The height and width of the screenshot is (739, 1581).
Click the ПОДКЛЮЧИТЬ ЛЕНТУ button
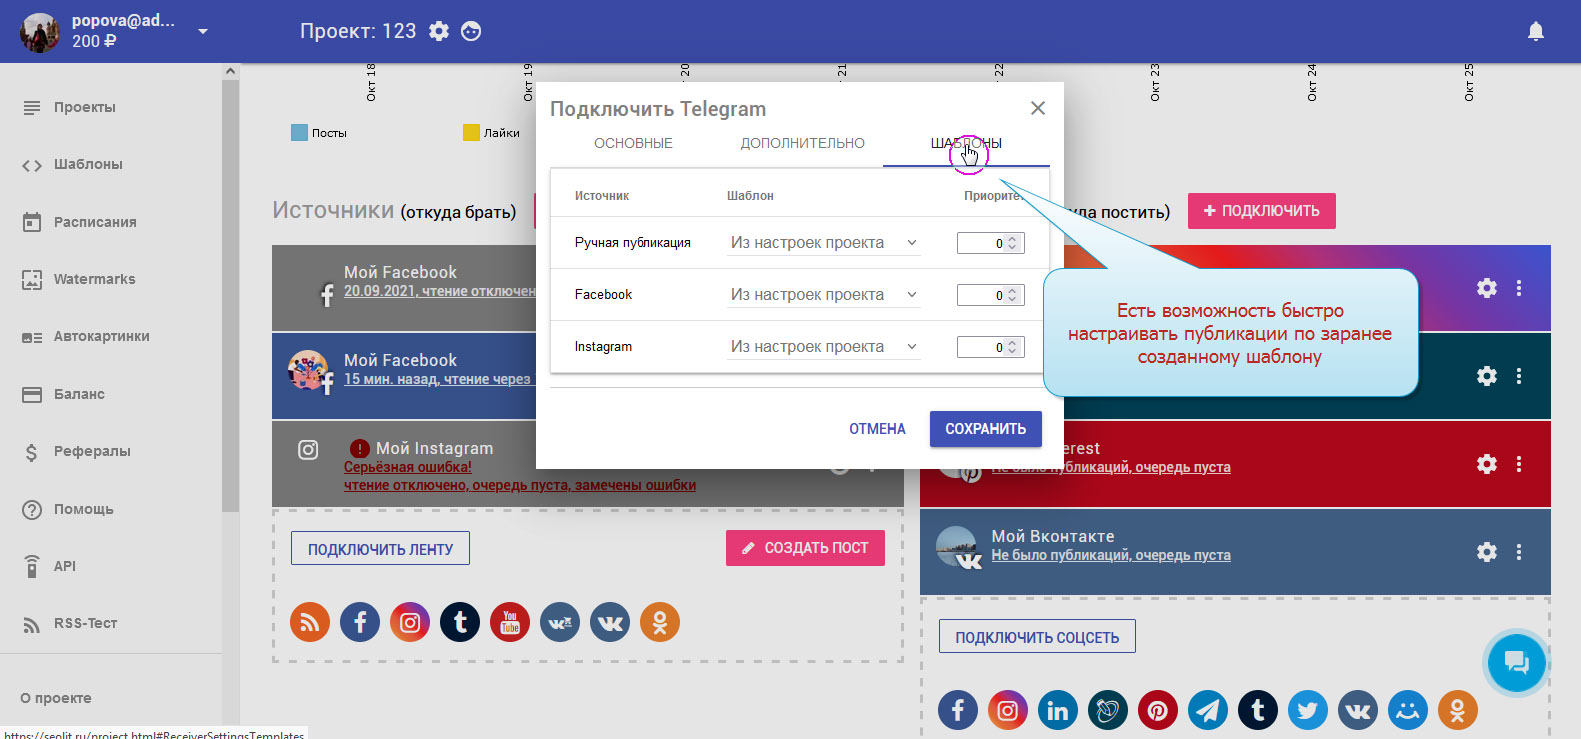pos(380,549)
